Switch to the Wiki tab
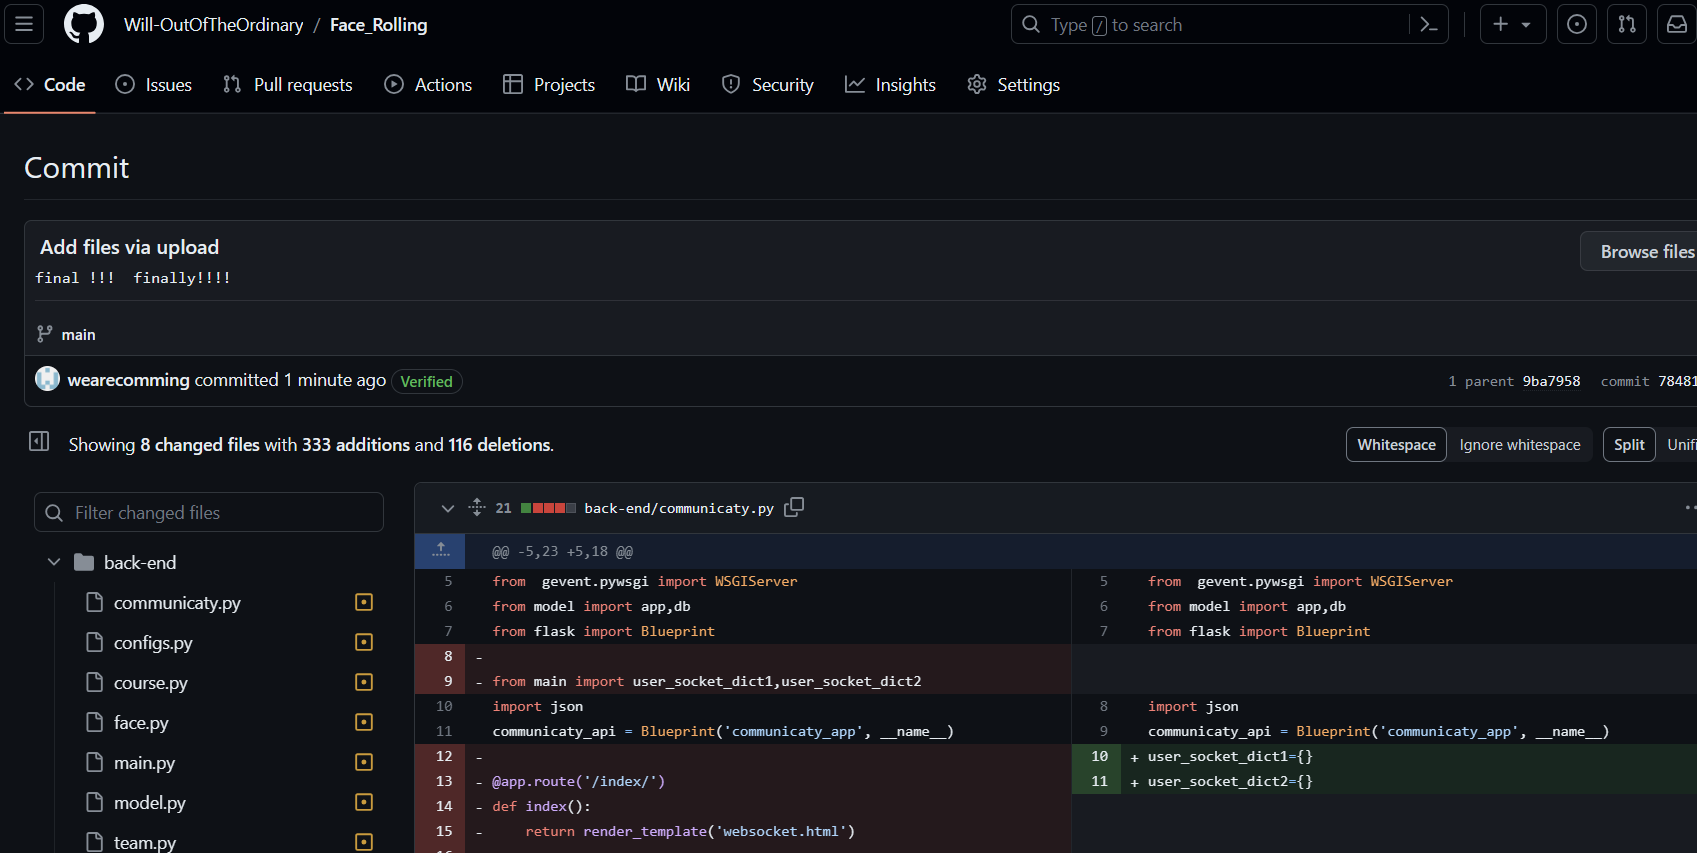1697x853 pixels. tap(658, 85)
